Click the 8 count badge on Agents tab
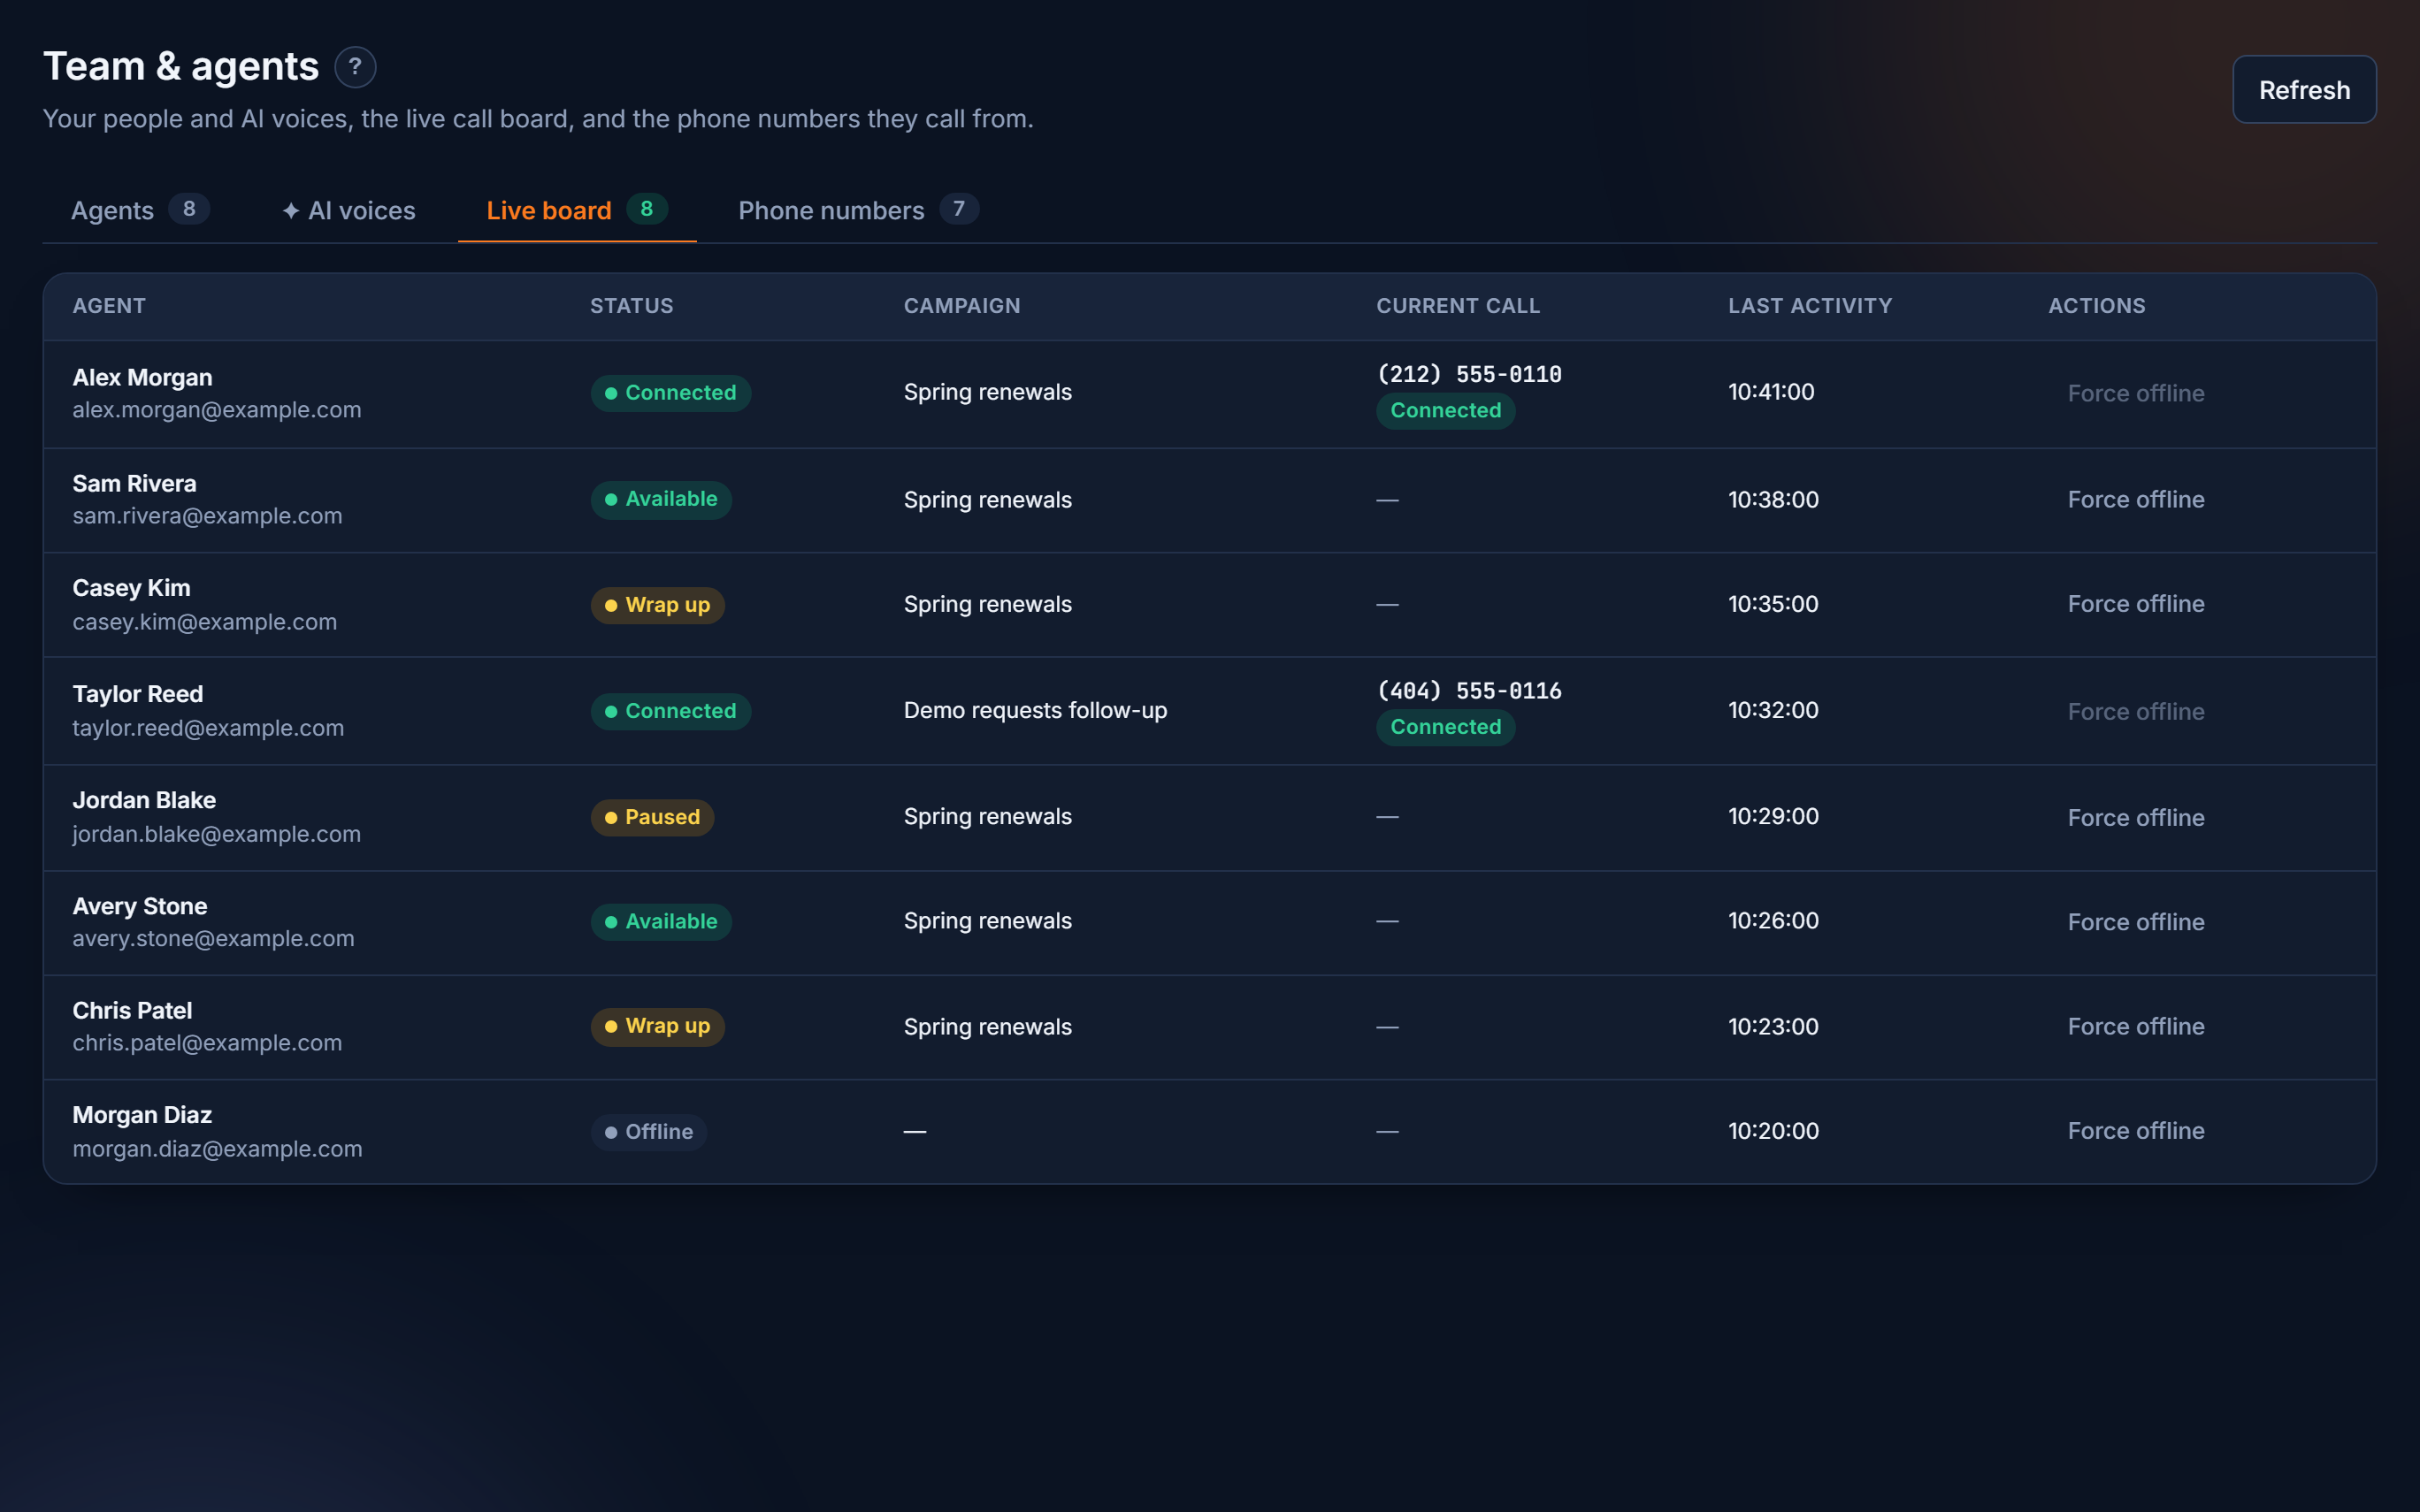 click(189, 209)
